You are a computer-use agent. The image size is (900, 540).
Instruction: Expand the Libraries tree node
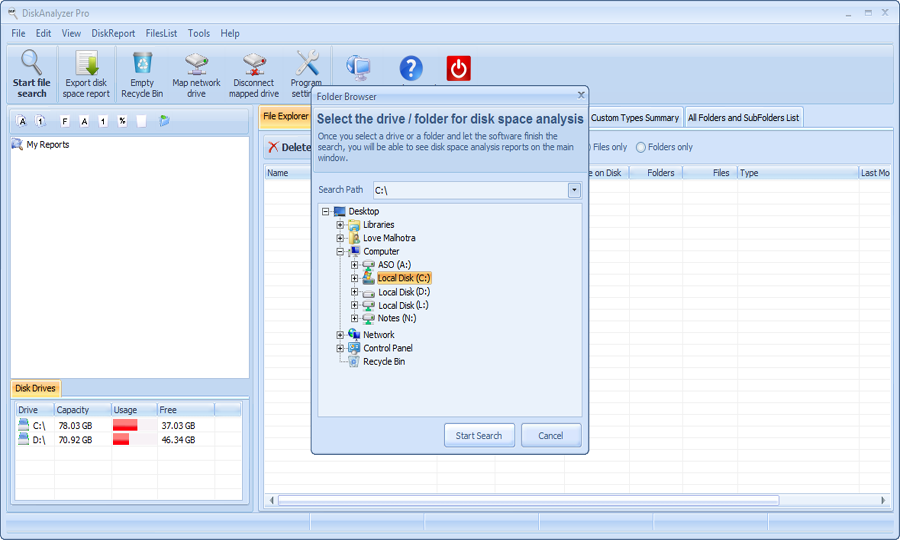coord(340,225)
